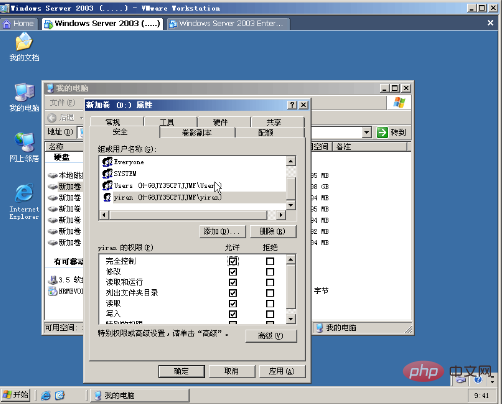Toggle Deny checkbox for 写入
The width and height of the screenshot is (502, 404).
[x=270, y=314]
